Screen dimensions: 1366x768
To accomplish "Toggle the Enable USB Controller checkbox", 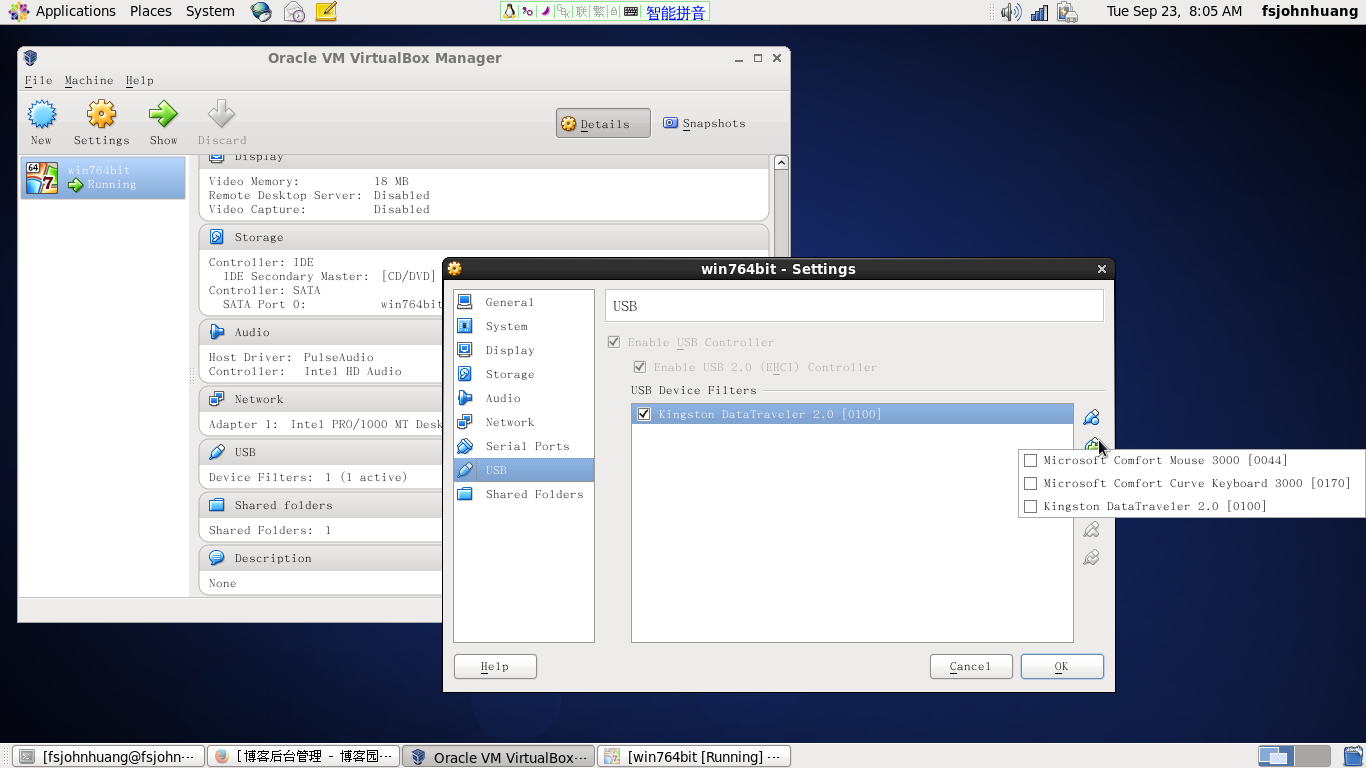I will coord(614,342).
